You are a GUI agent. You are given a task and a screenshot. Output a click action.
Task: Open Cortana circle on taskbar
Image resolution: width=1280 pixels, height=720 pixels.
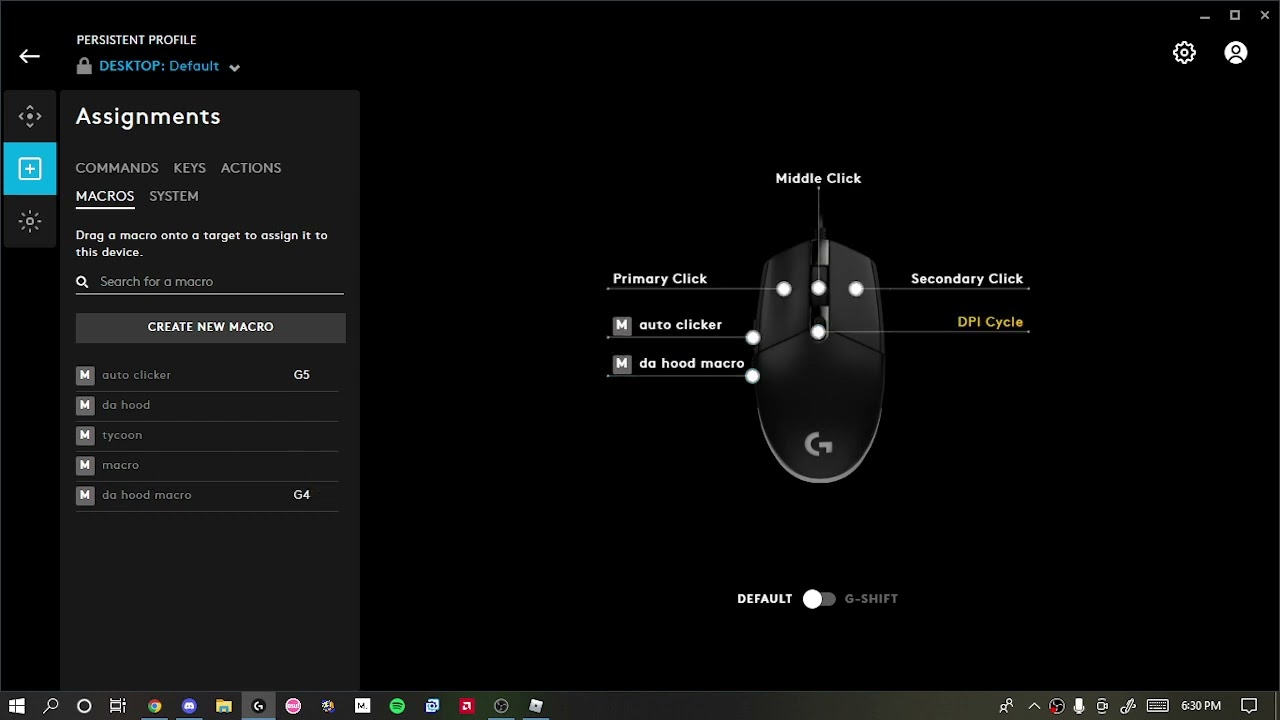(x=84, y=706)
